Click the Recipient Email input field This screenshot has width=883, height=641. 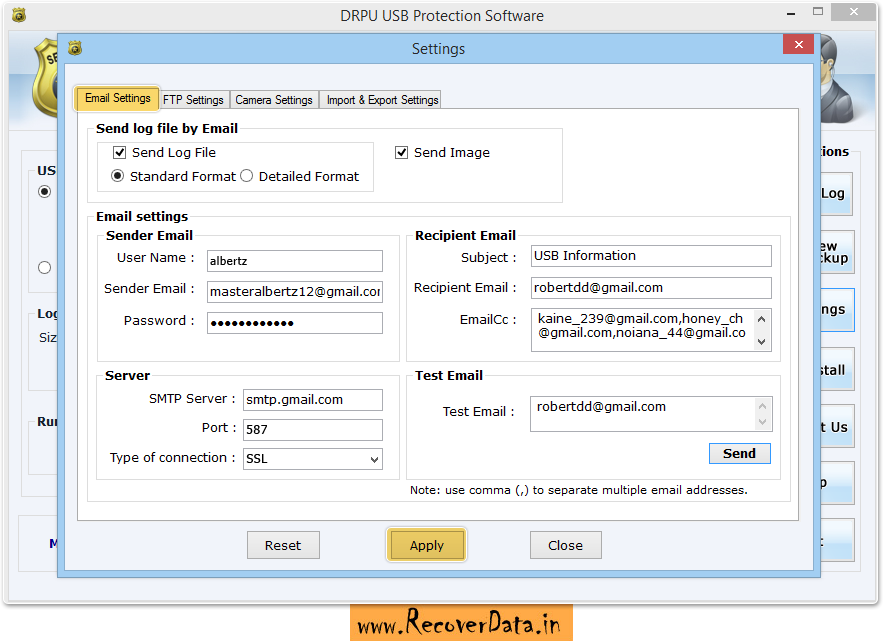651,288
